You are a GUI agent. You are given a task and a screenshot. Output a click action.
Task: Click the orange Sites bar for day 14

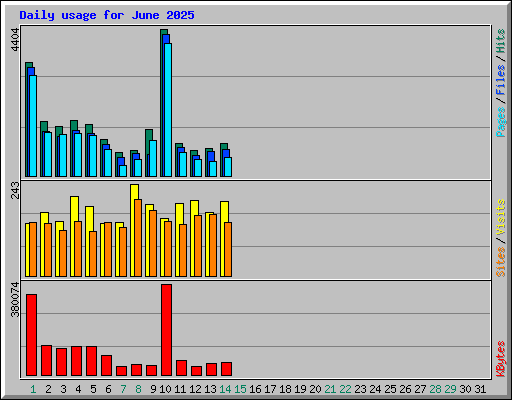(x=228, y=250)
